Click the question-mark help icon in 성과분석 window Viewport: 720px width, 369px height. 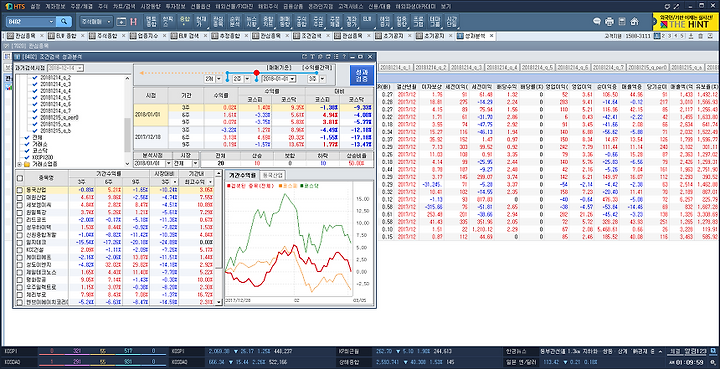click(x=344, y=57)
